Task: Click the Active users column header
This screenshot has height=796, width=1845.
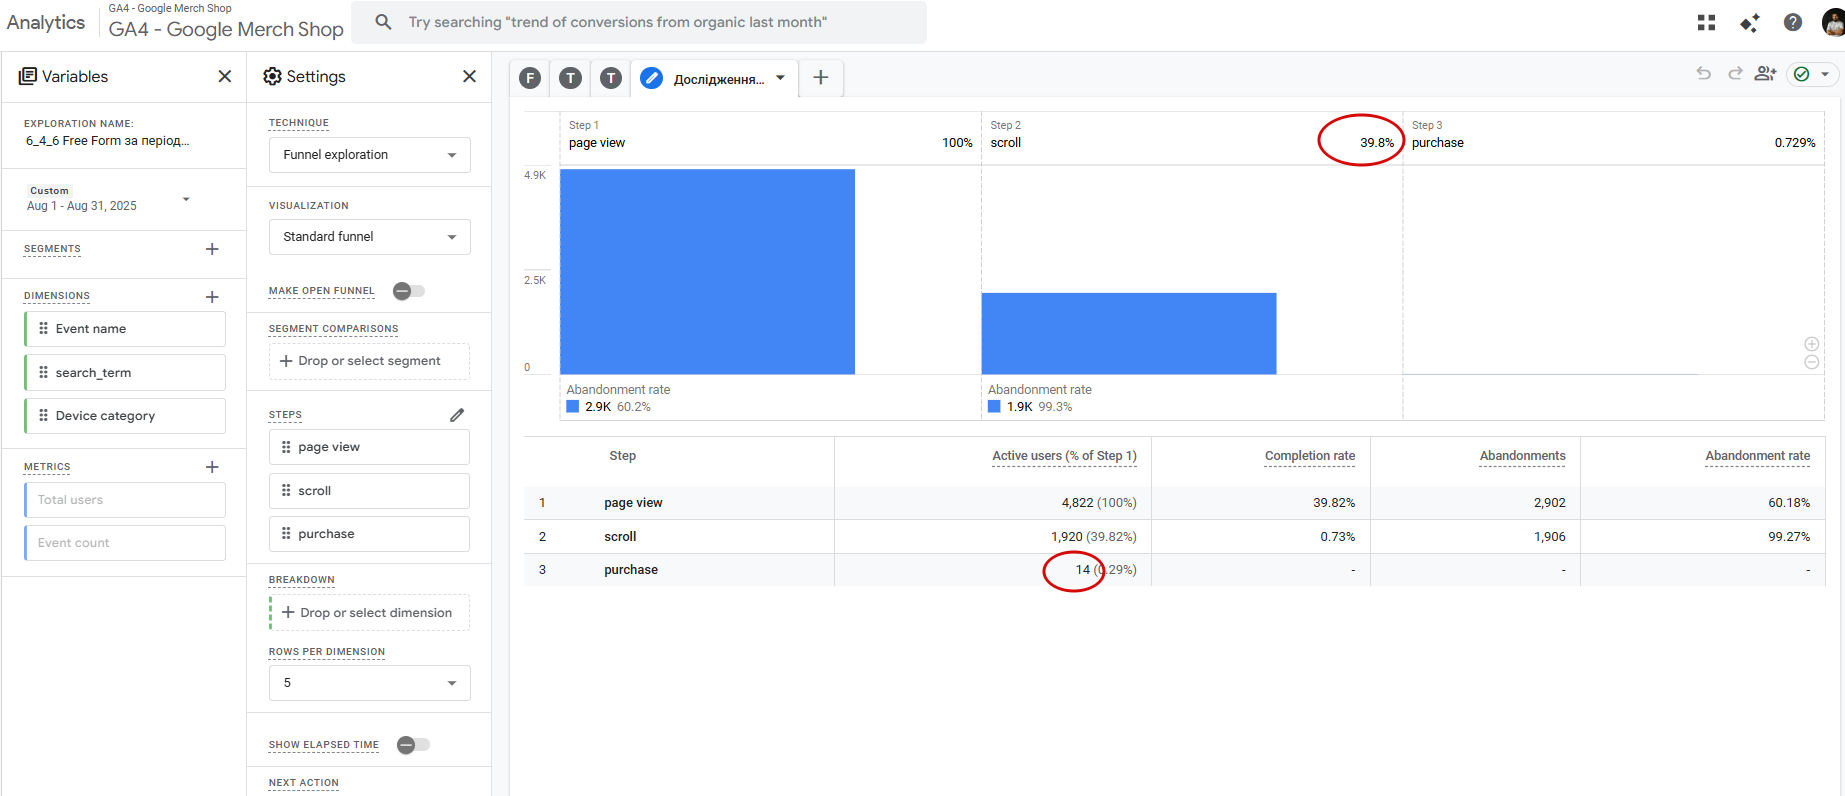Action: (1064, 456)
